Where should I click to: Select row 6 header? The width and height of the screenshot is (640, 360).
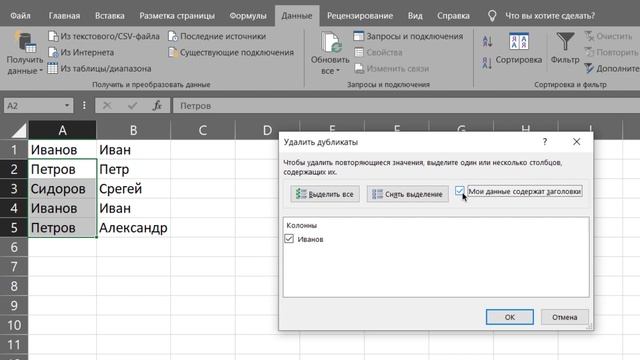14,247
